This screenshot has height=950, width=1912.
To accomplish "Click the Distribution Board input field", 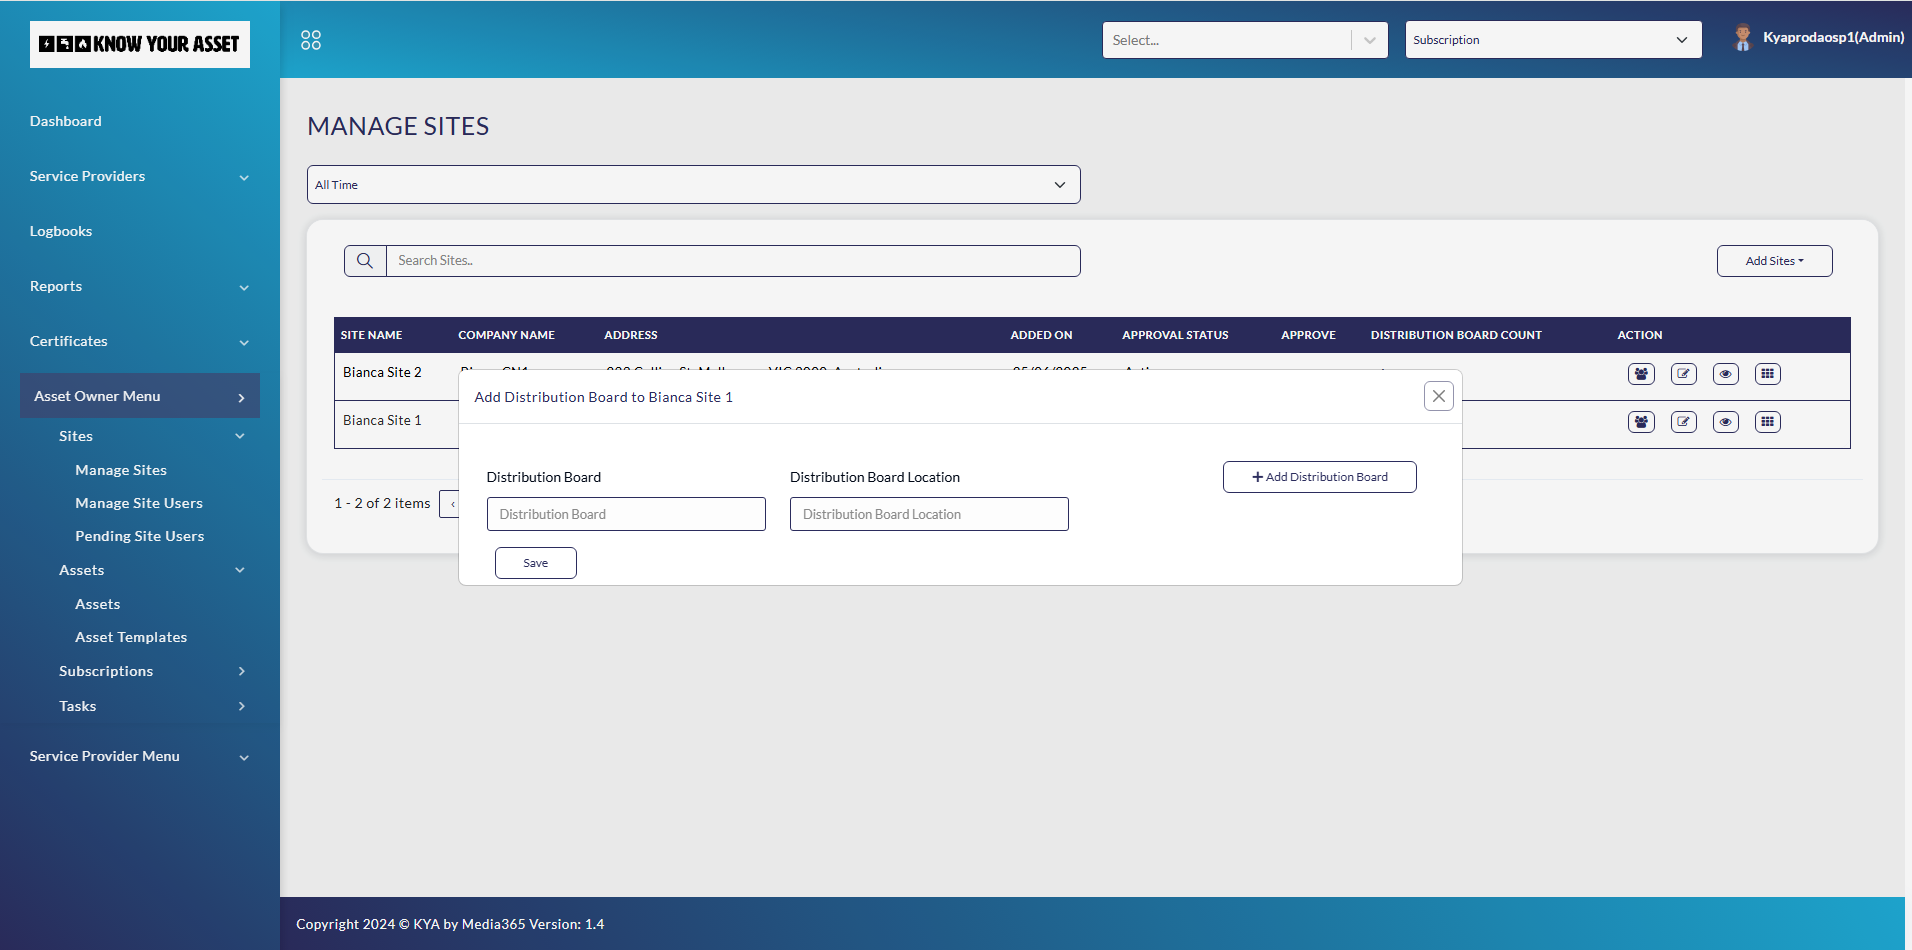I will pyautogui.click(x=626, y=514).
